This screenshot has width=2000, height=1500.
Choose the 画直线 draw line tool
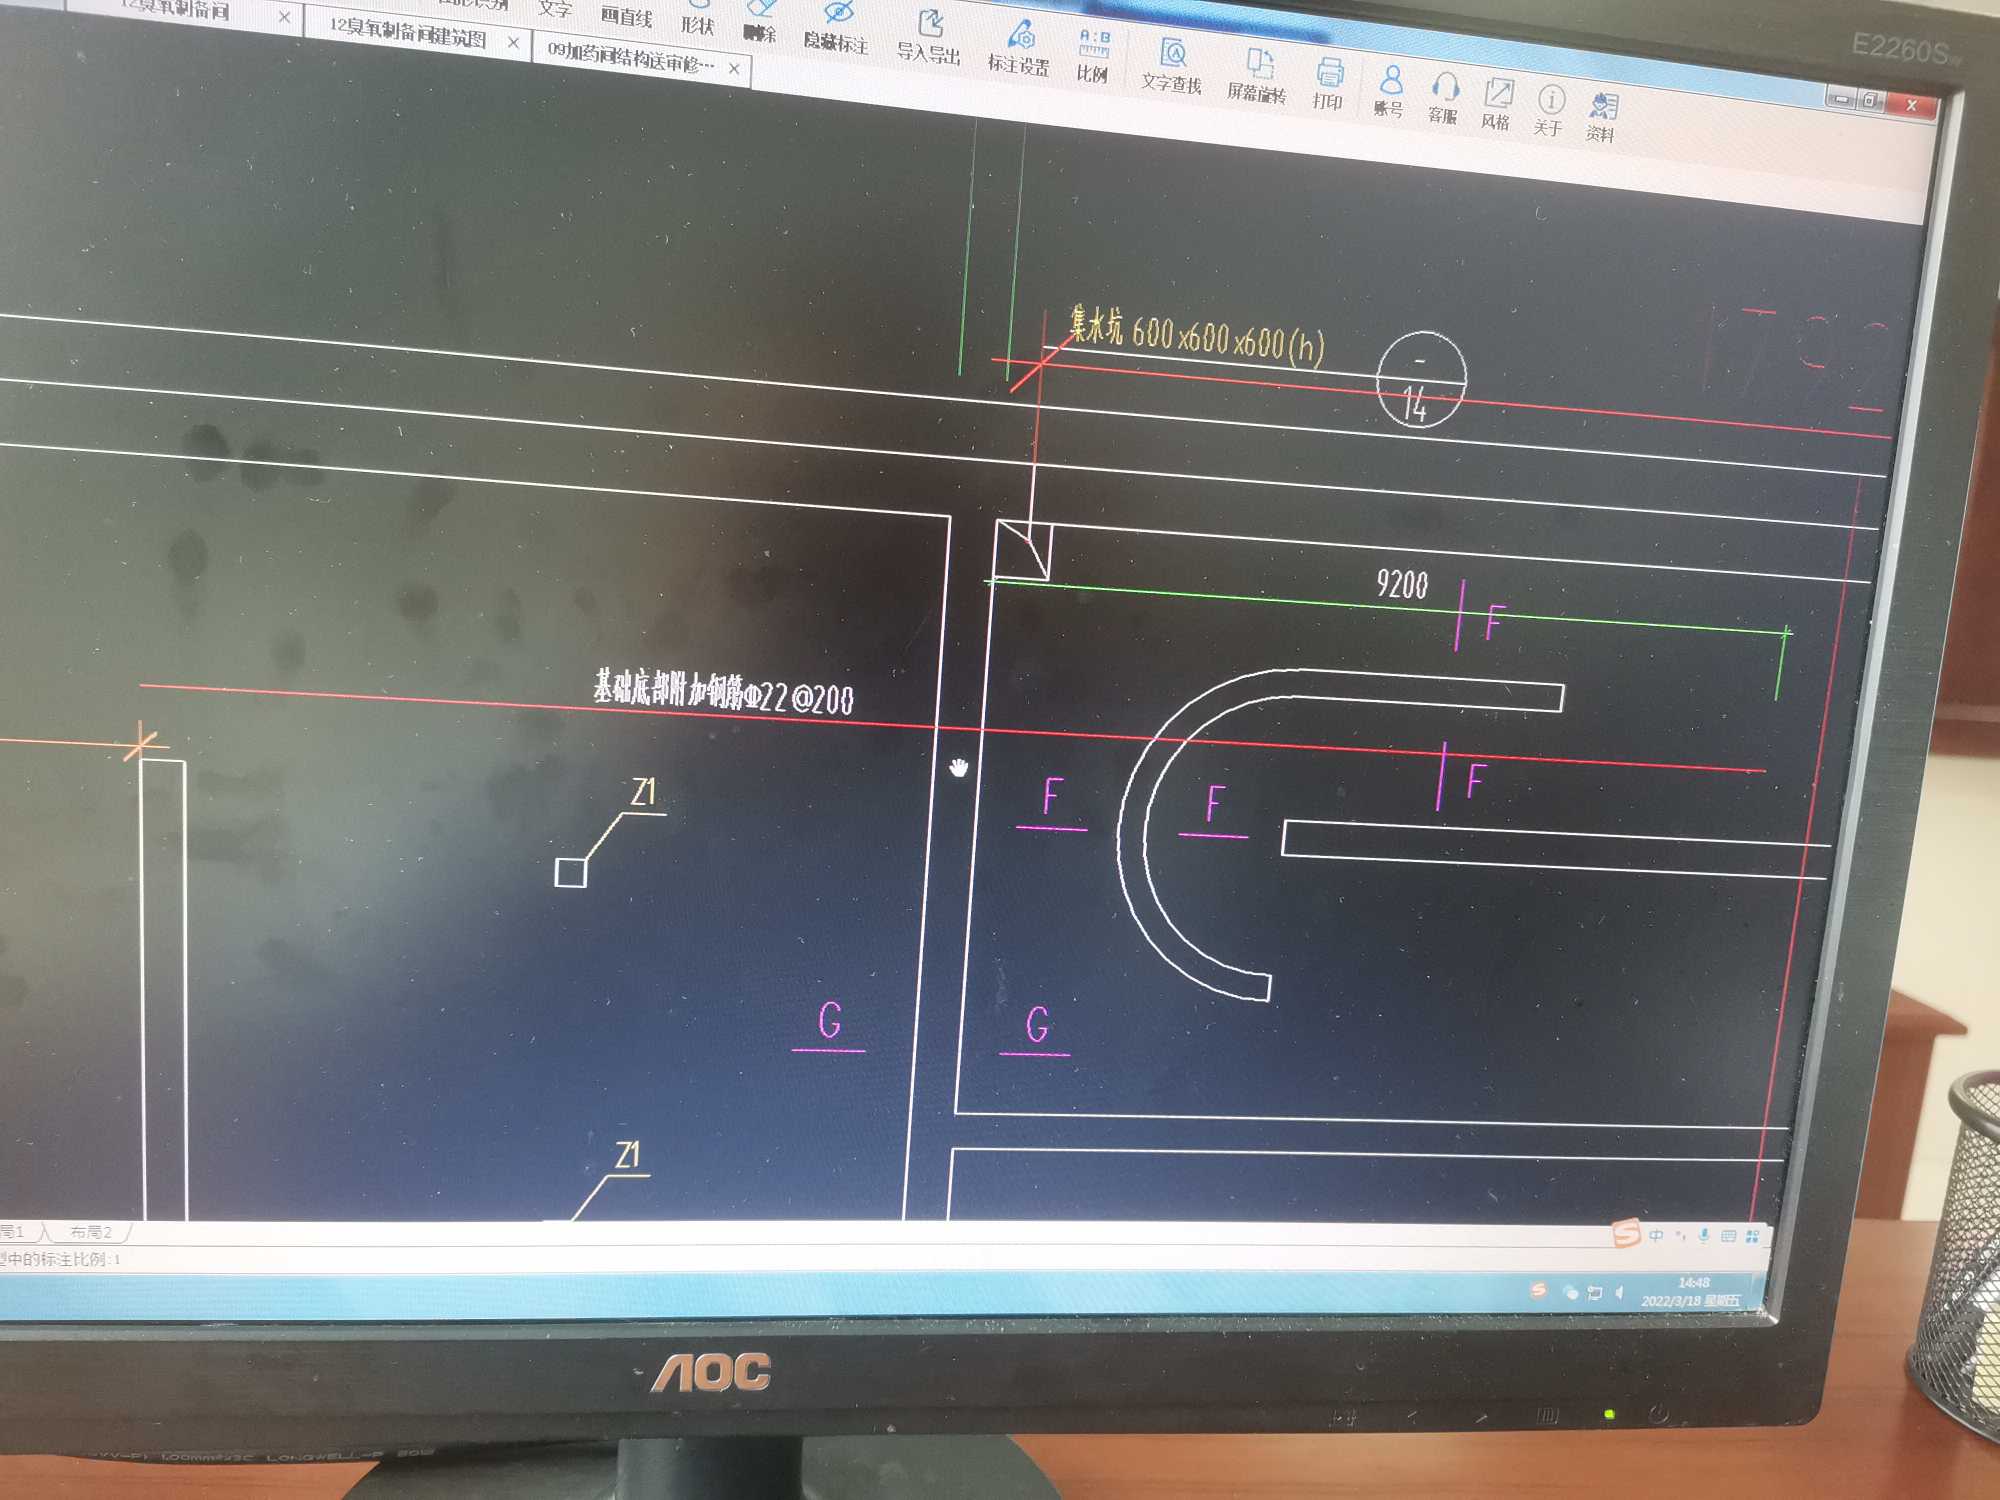(x=627, y=16)
